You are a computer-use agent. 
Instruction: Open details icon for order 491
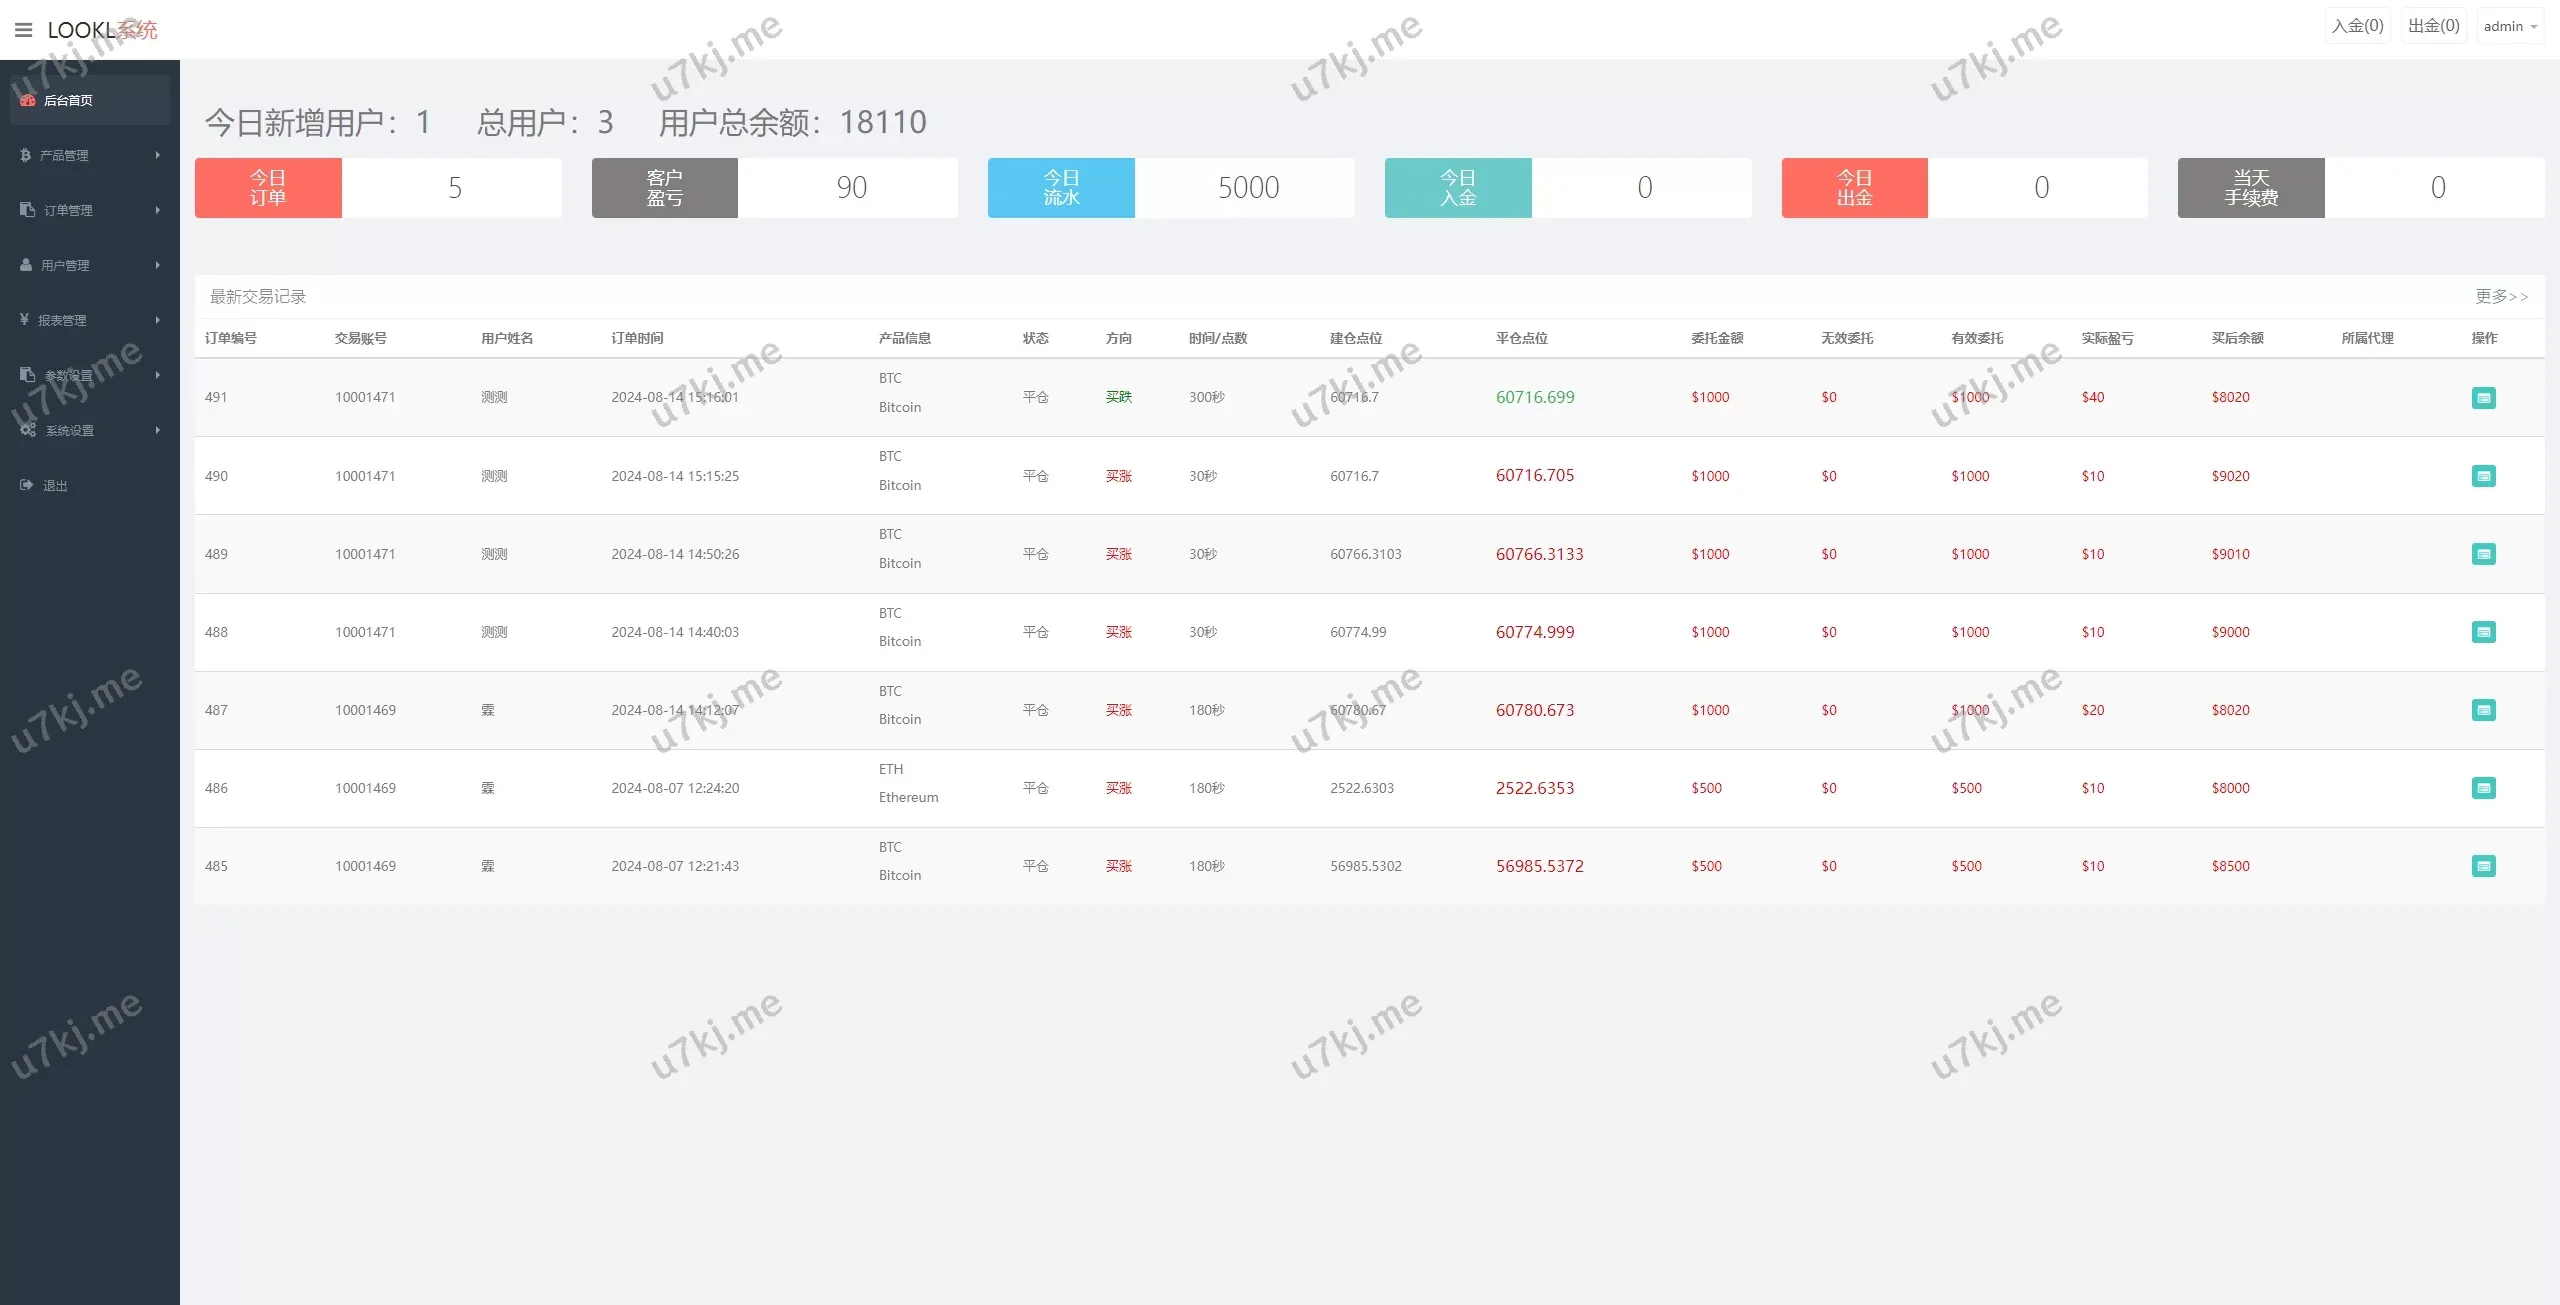click(x=2483, y=398)
